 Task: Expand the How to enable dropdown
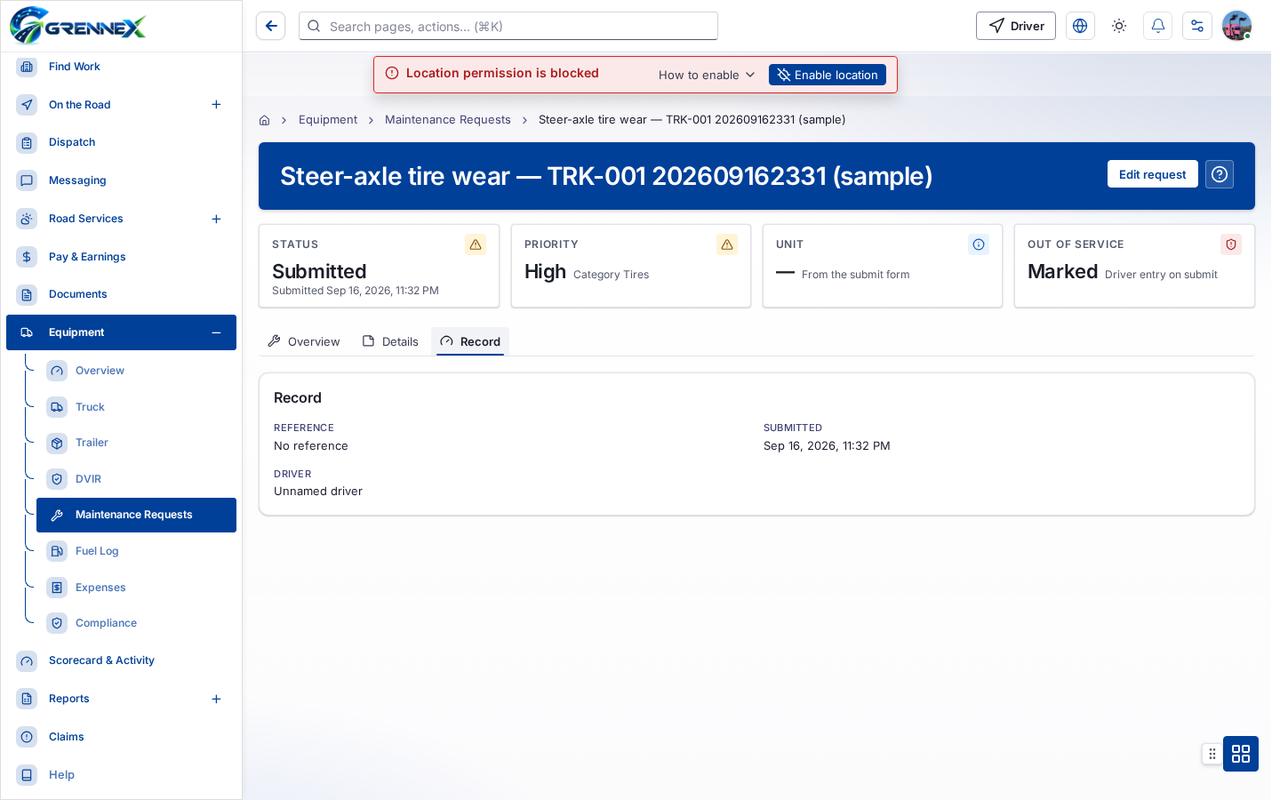[706, 75]
